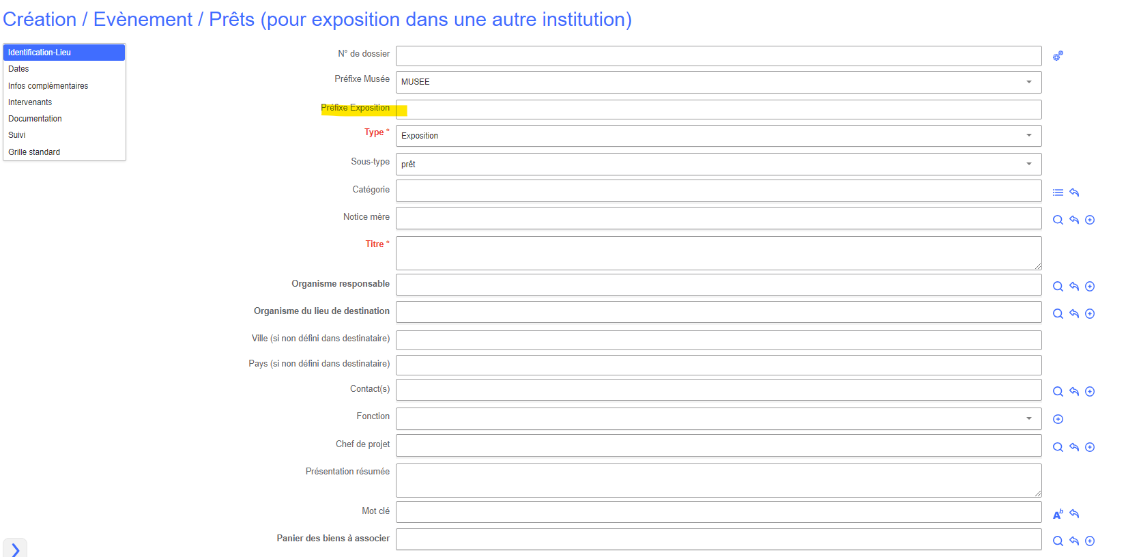Go to the Documentation section
Image resolution: width=1126 pixels, height=557 pixels.
point(35,119)
